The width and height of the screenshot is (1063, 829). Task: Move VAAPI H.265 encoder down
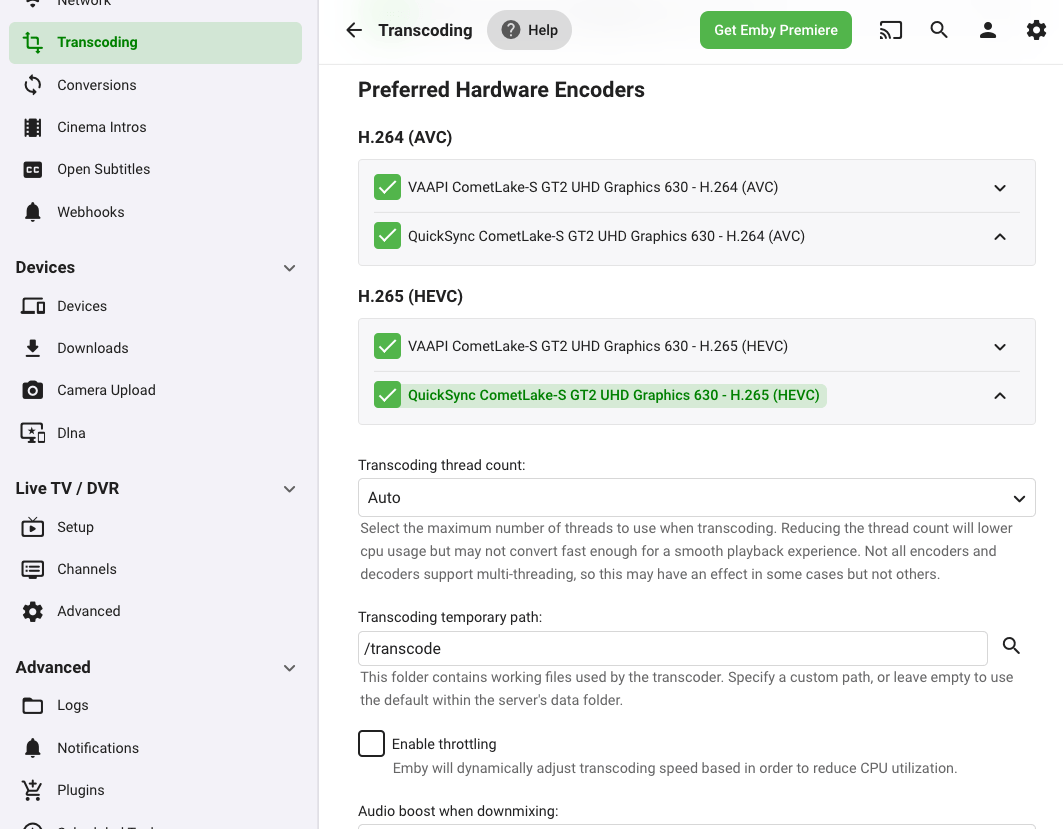(1000, 347)
